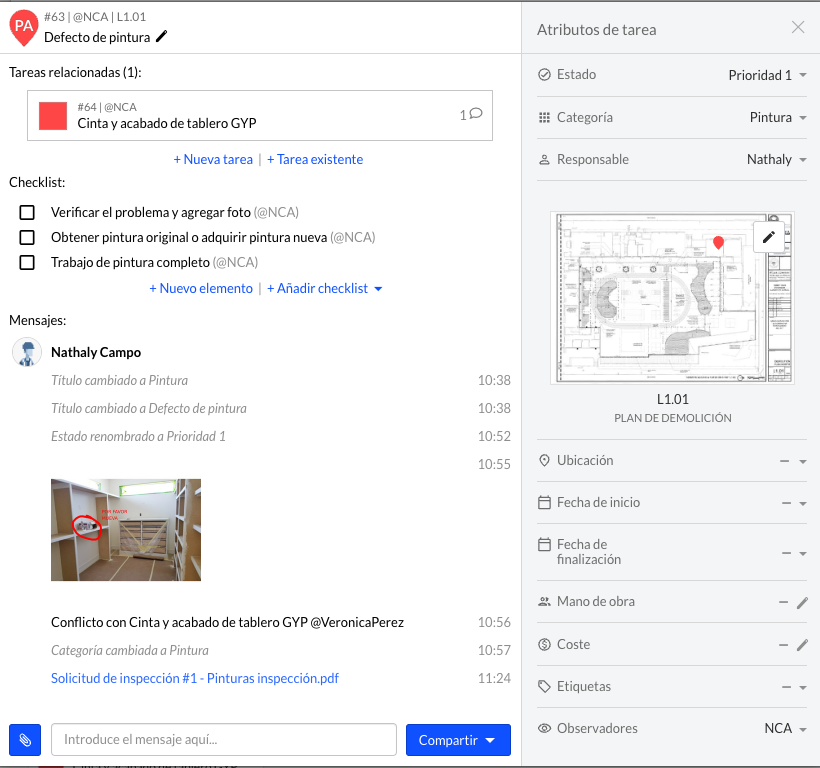The width and height of the screenshot is (820, 768).
Task: Click the Estado checkmark icon
Action: (x=544, y=75)
